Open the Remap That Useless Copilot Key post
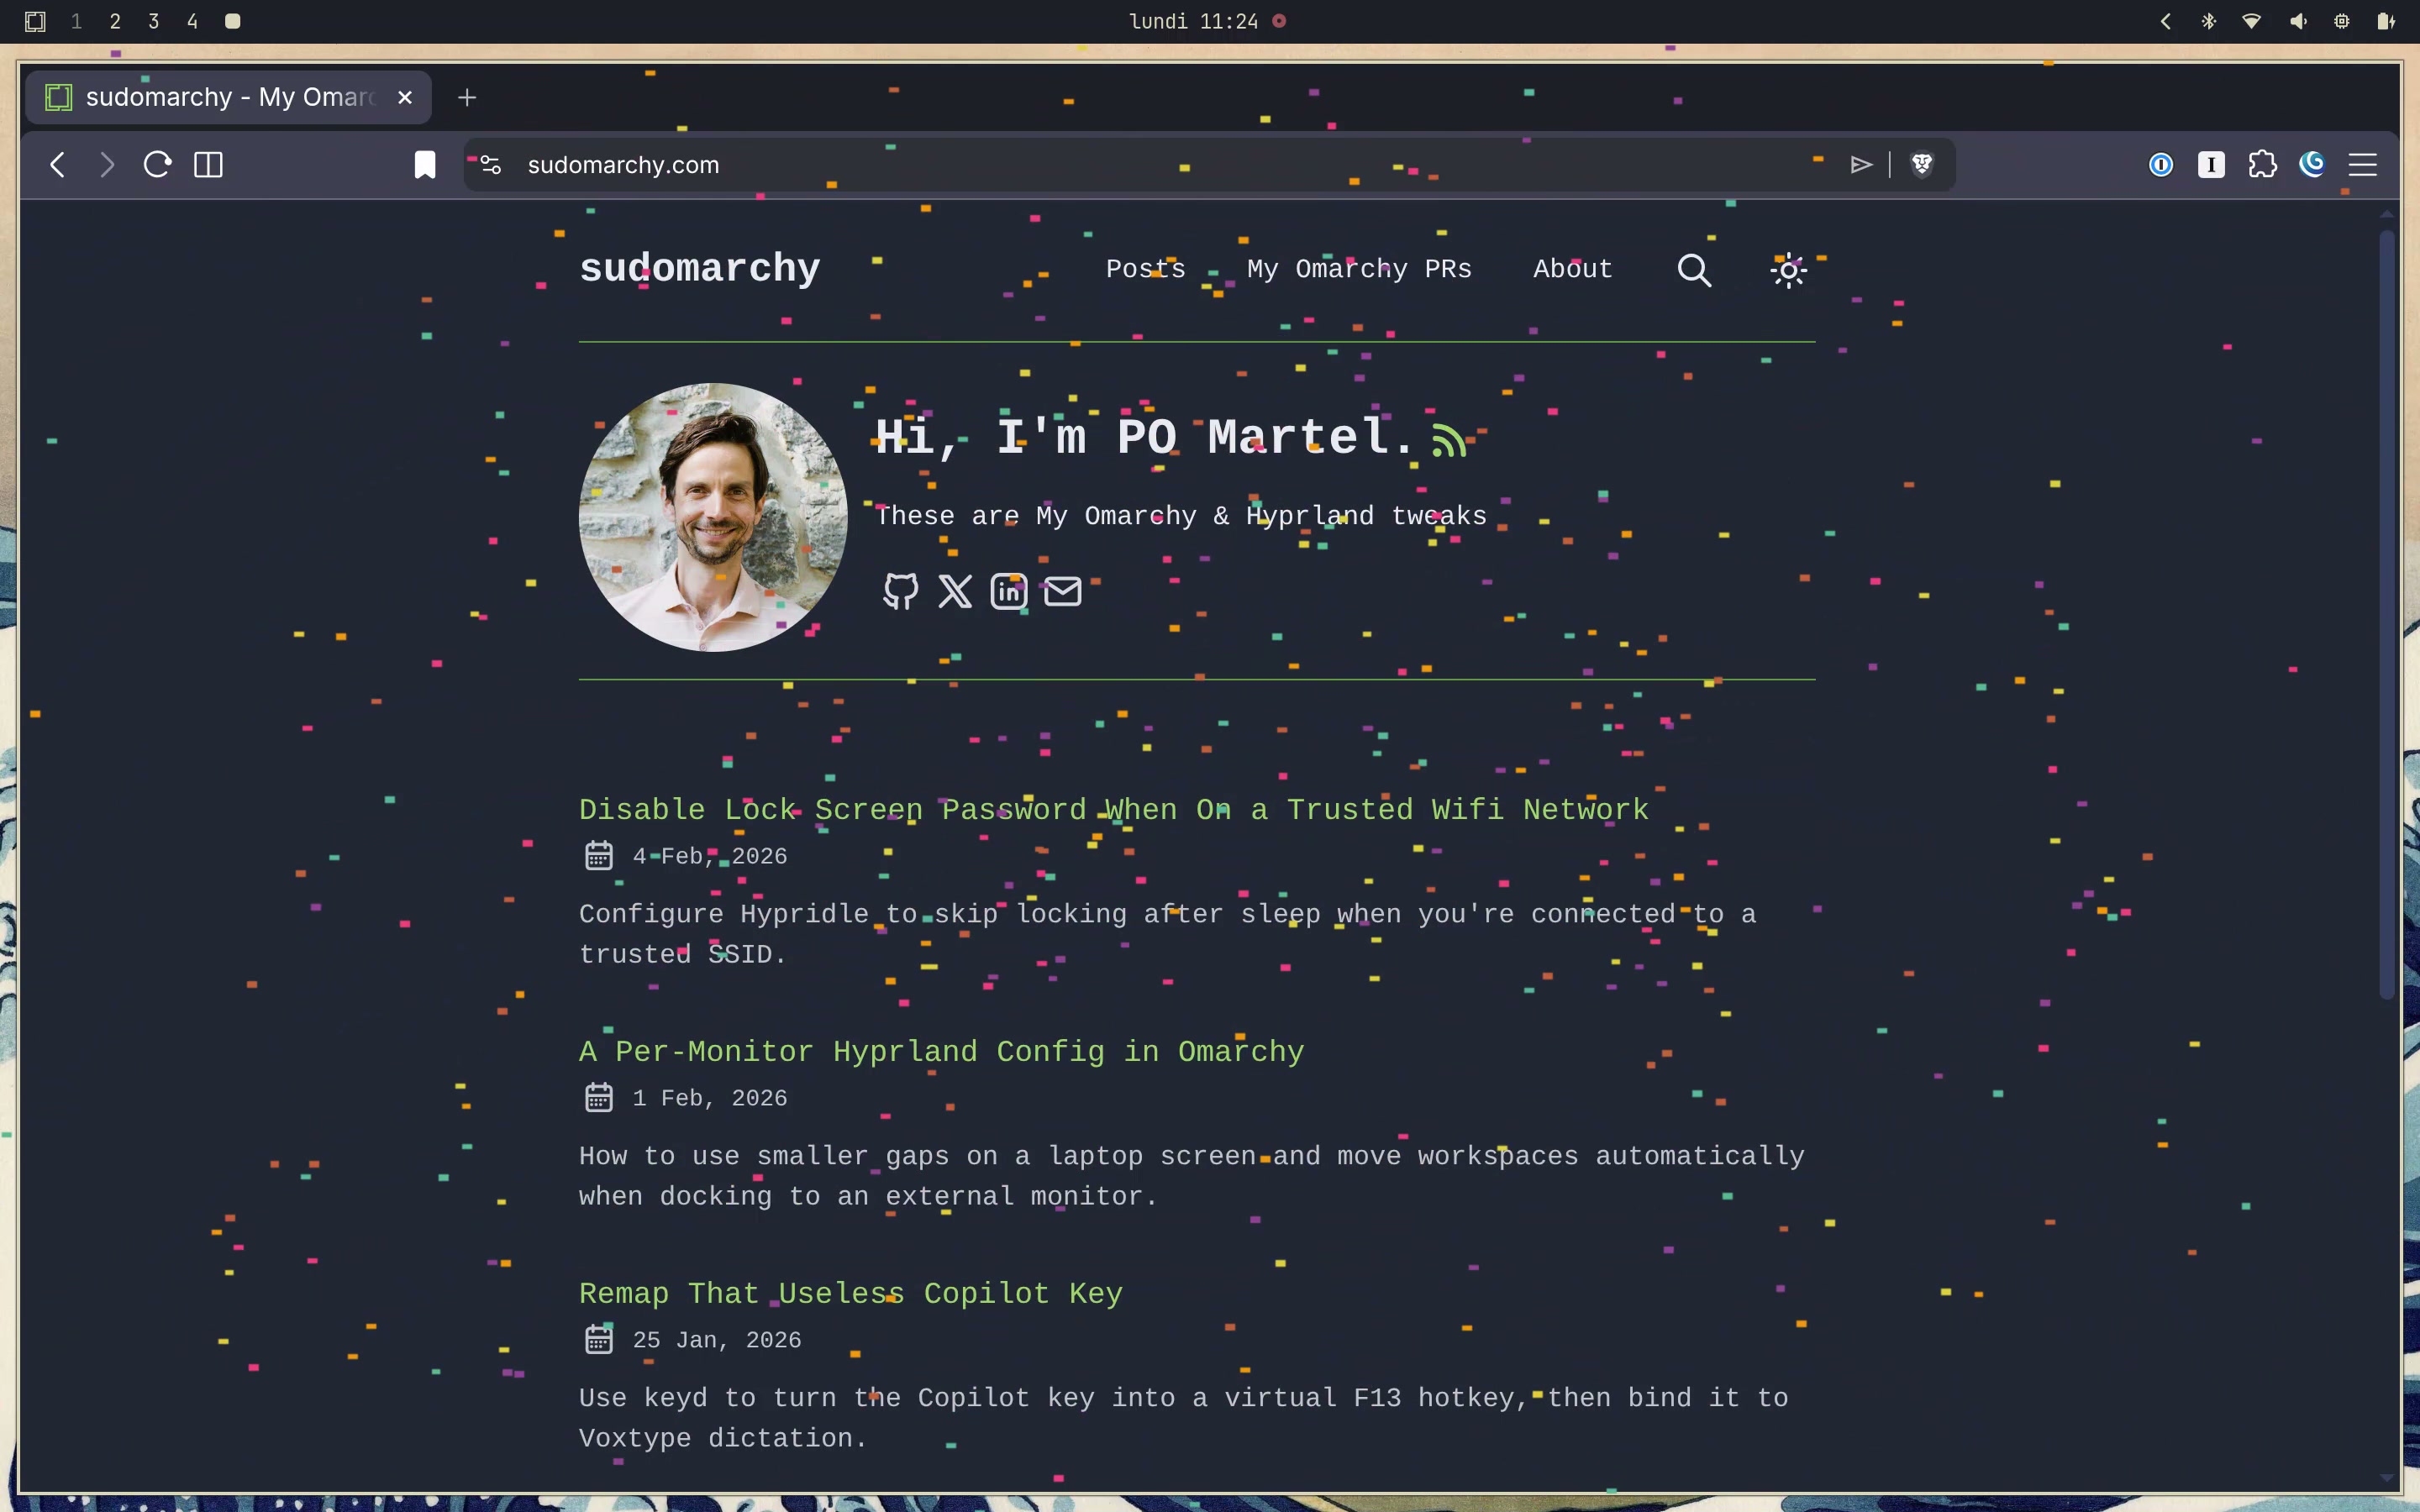The width and height of the screenshot is (2420, 1512). pyautogui.click(x=850, y=1293)
